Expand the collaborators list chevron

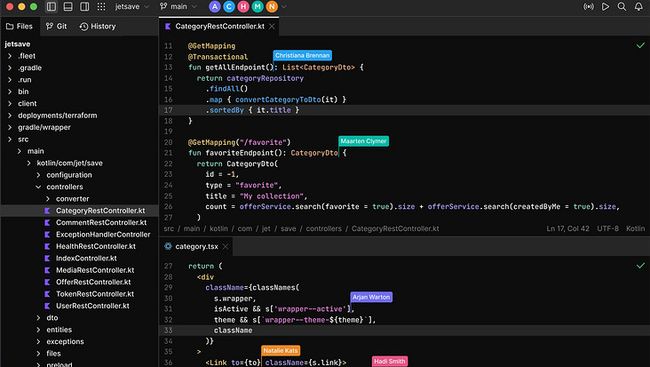[x=284, y=7]
